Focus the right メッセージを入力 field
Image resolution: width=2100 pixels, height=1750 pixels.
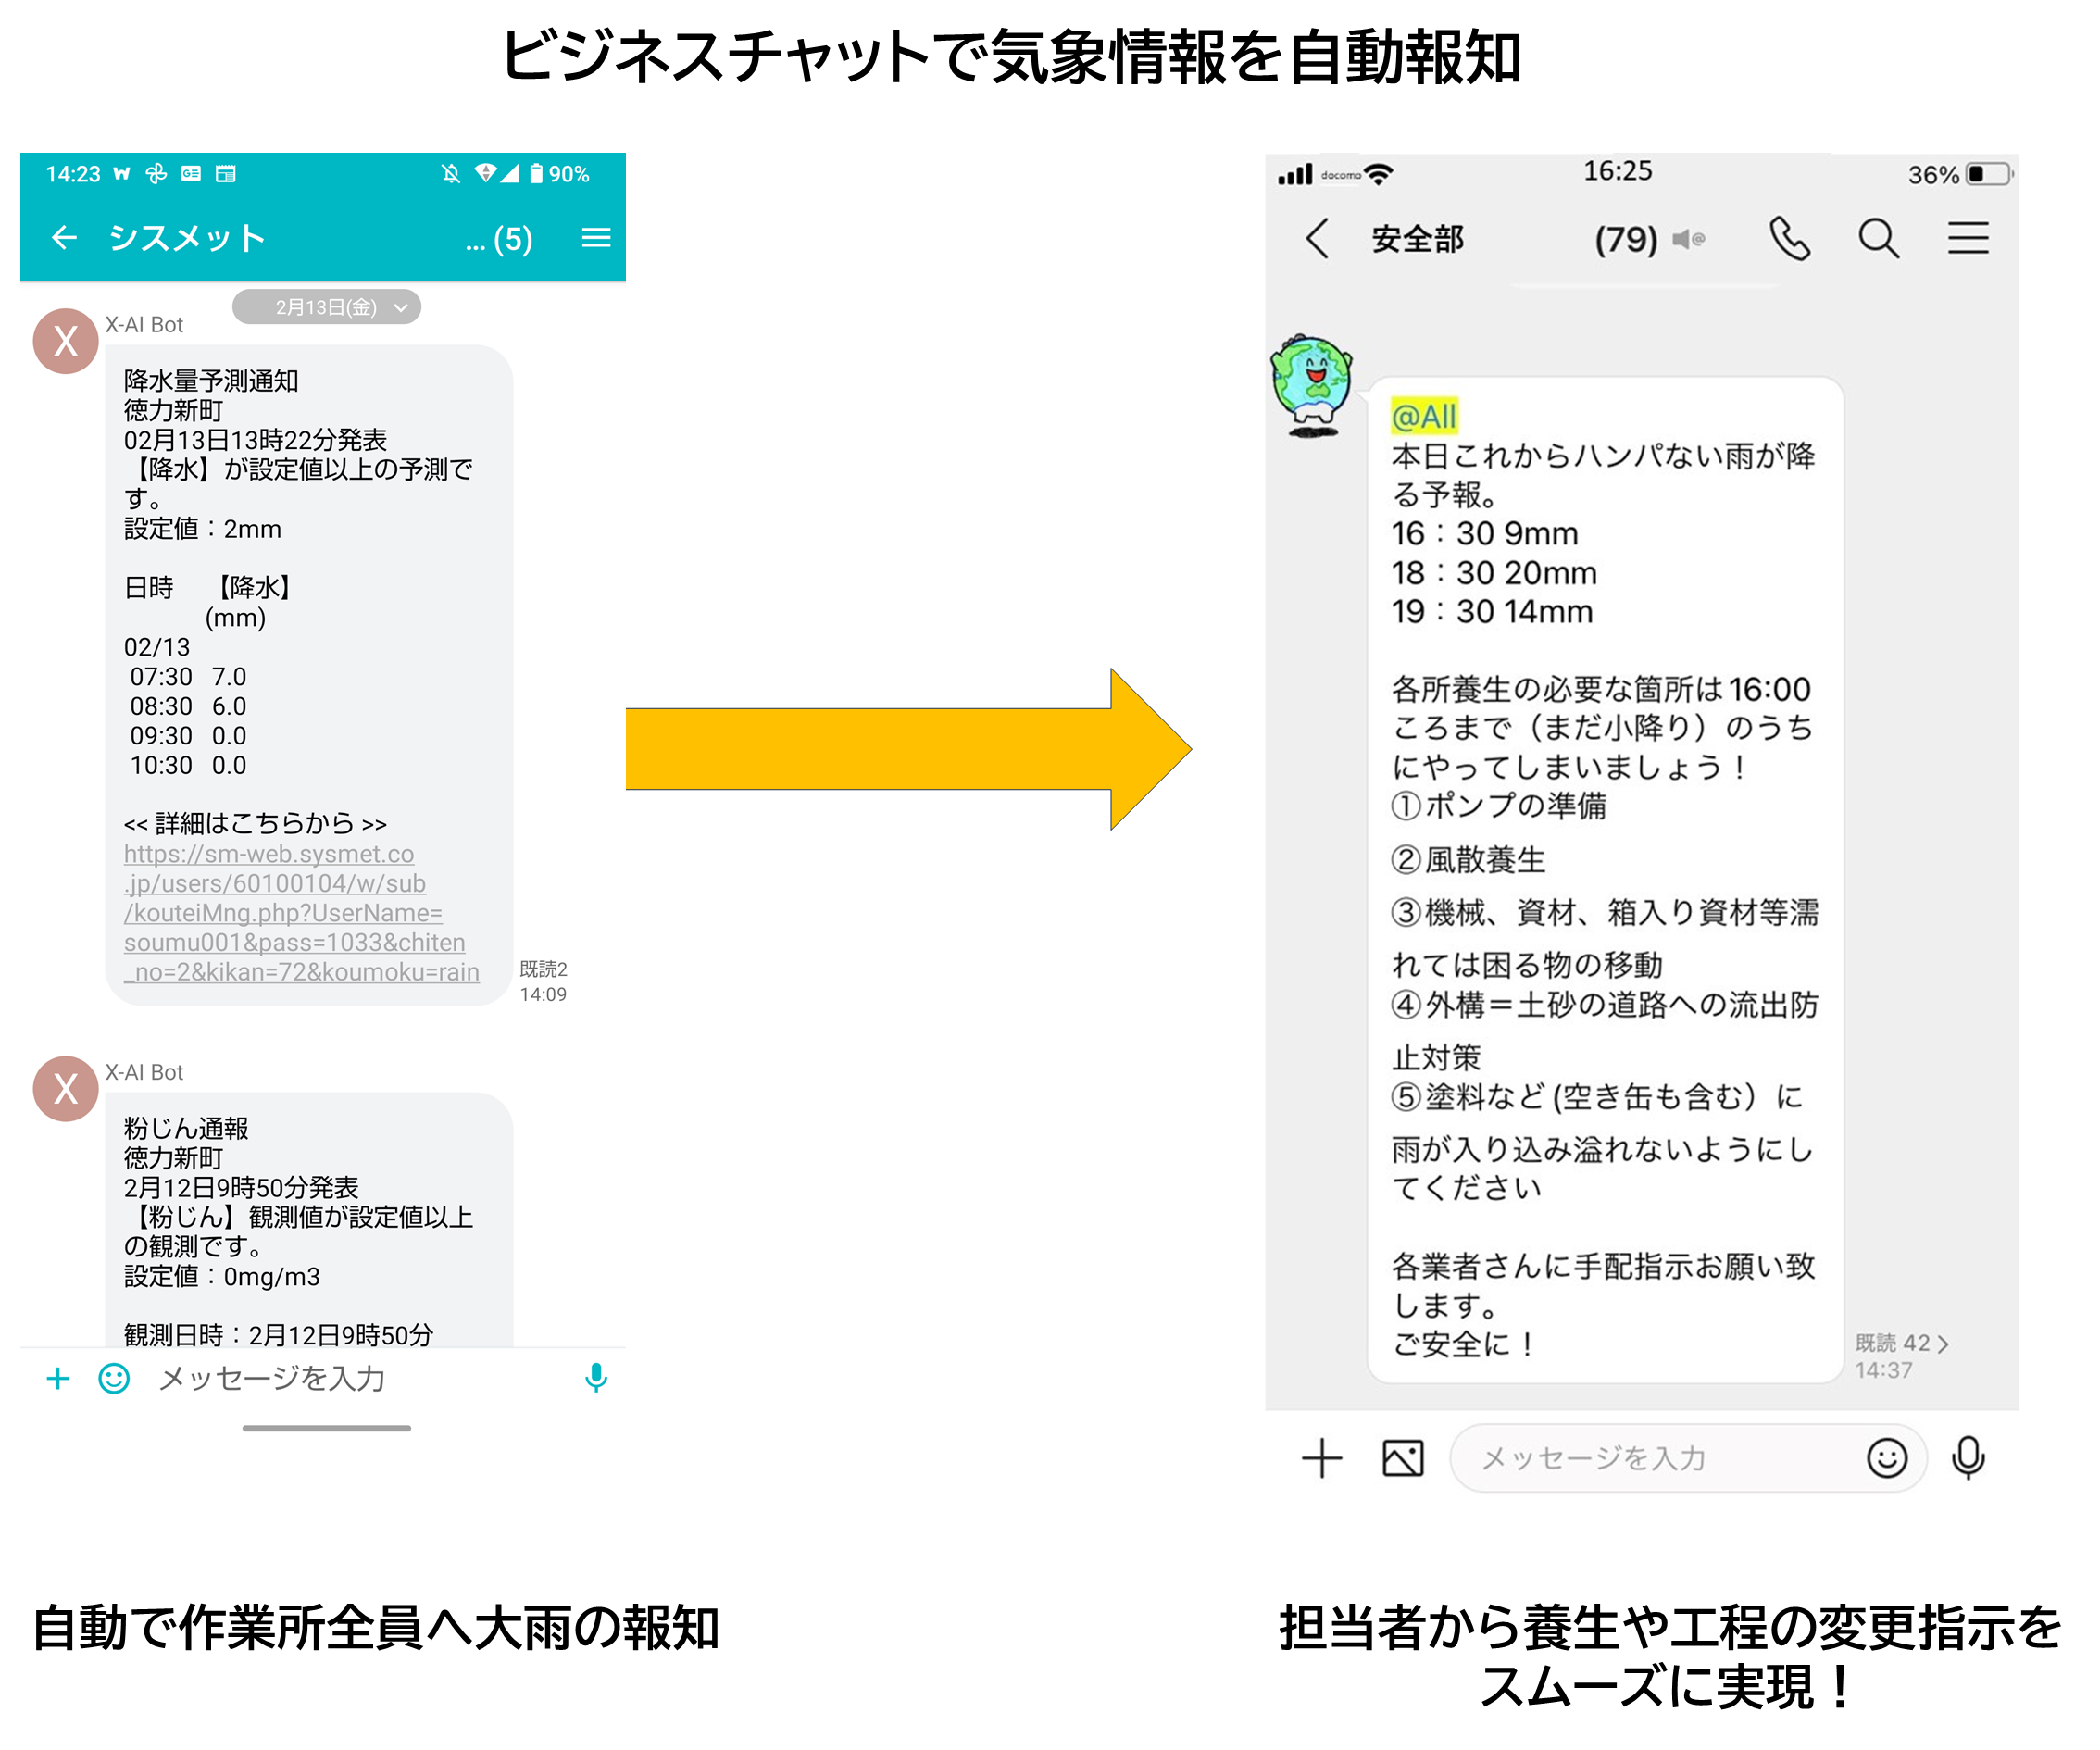pyautogui.click(x=1650, y=1458)
